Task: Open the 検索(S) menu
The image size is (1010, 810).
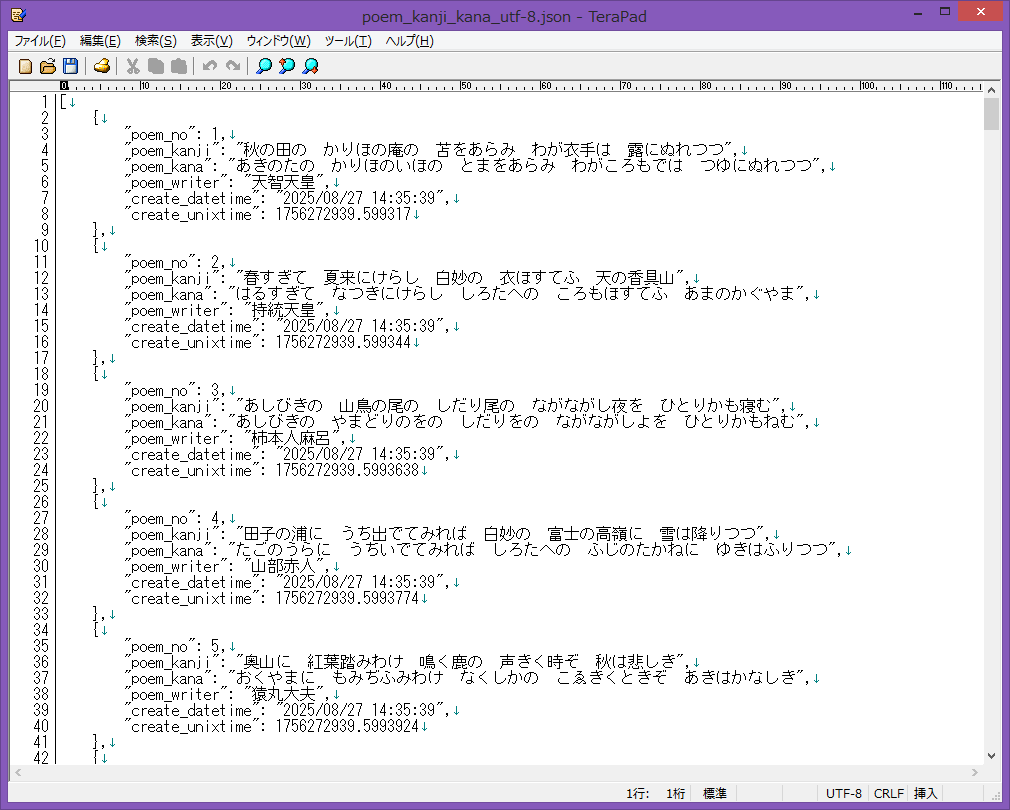Action: (x=155, y=41)
